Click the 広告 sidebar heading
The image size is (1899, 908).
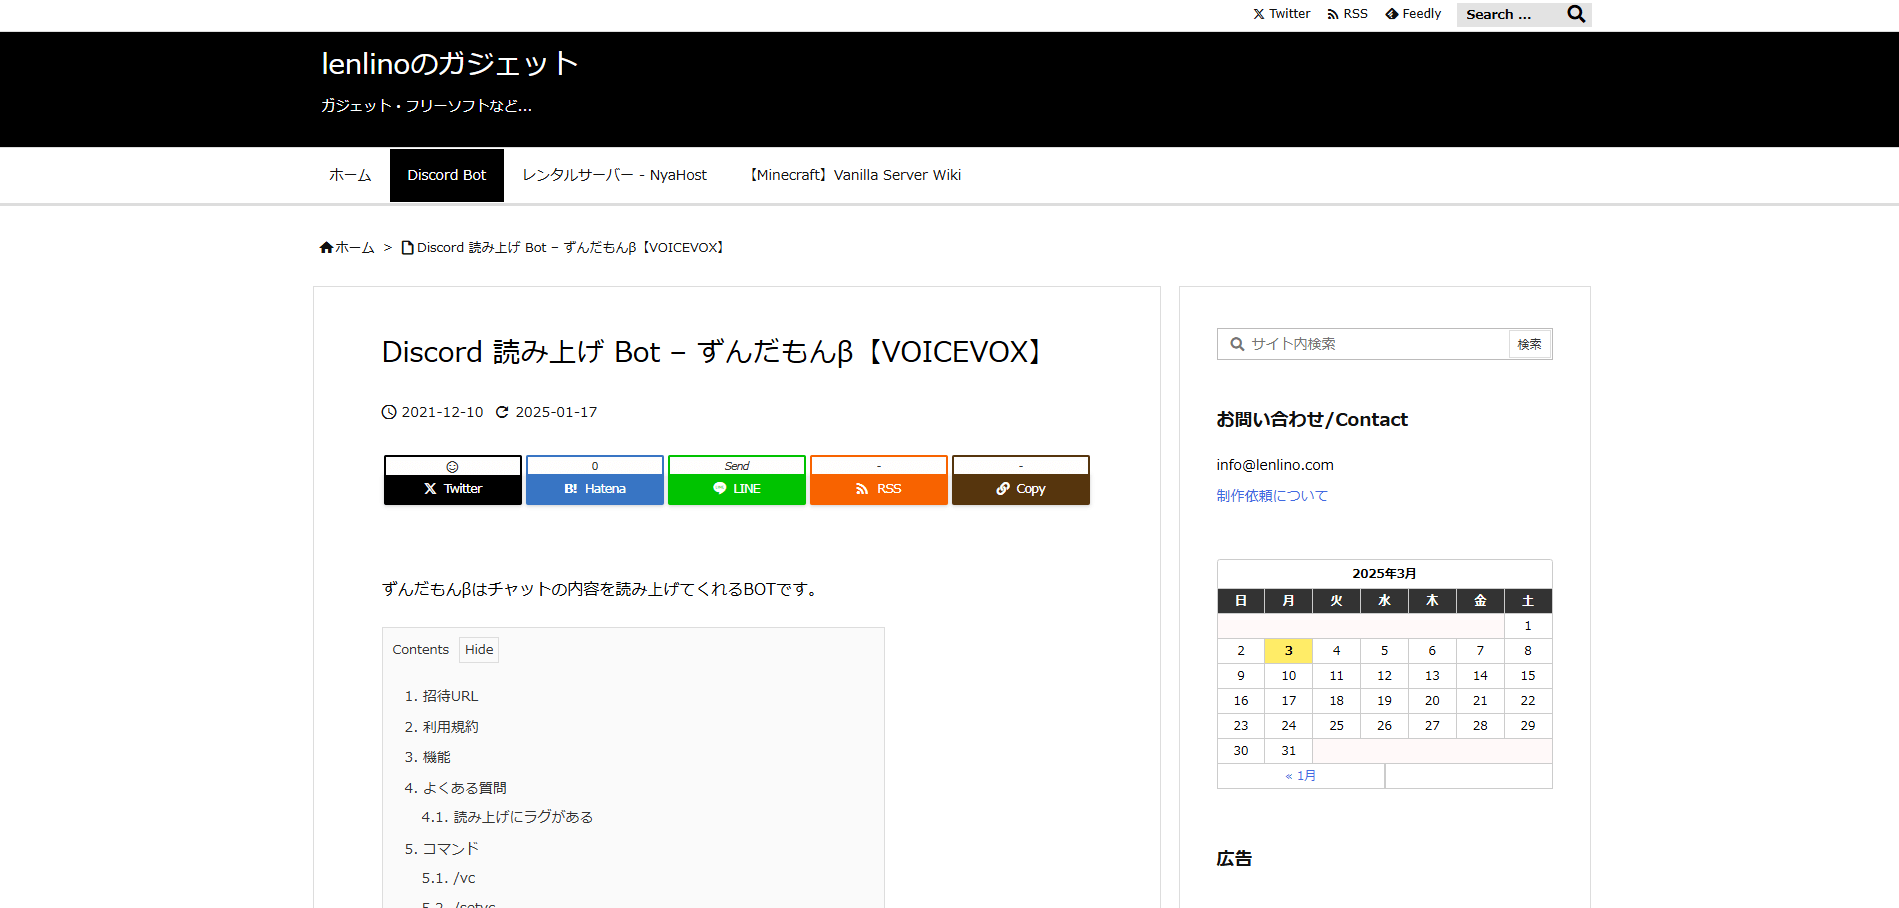(1234, 859)
